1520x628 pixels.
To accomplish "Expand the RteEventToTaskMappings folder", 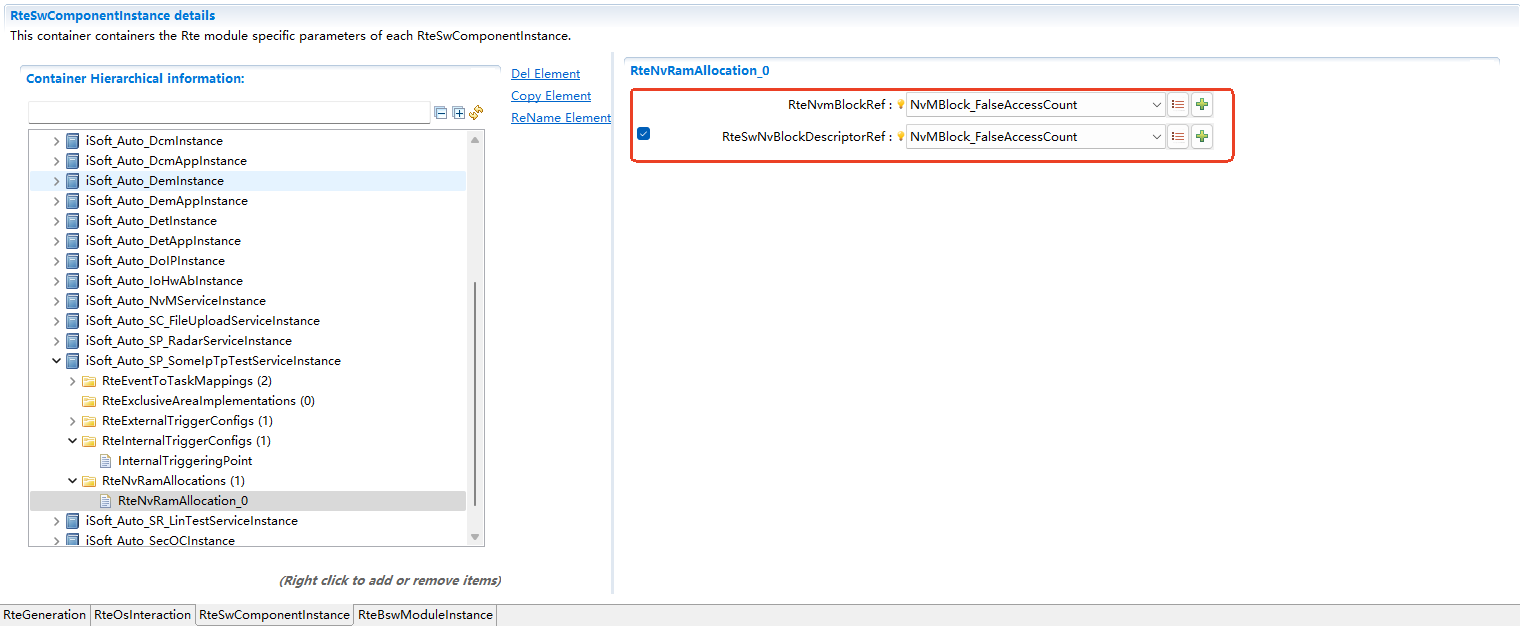I will pyautogui.click(x=73, y=381).
